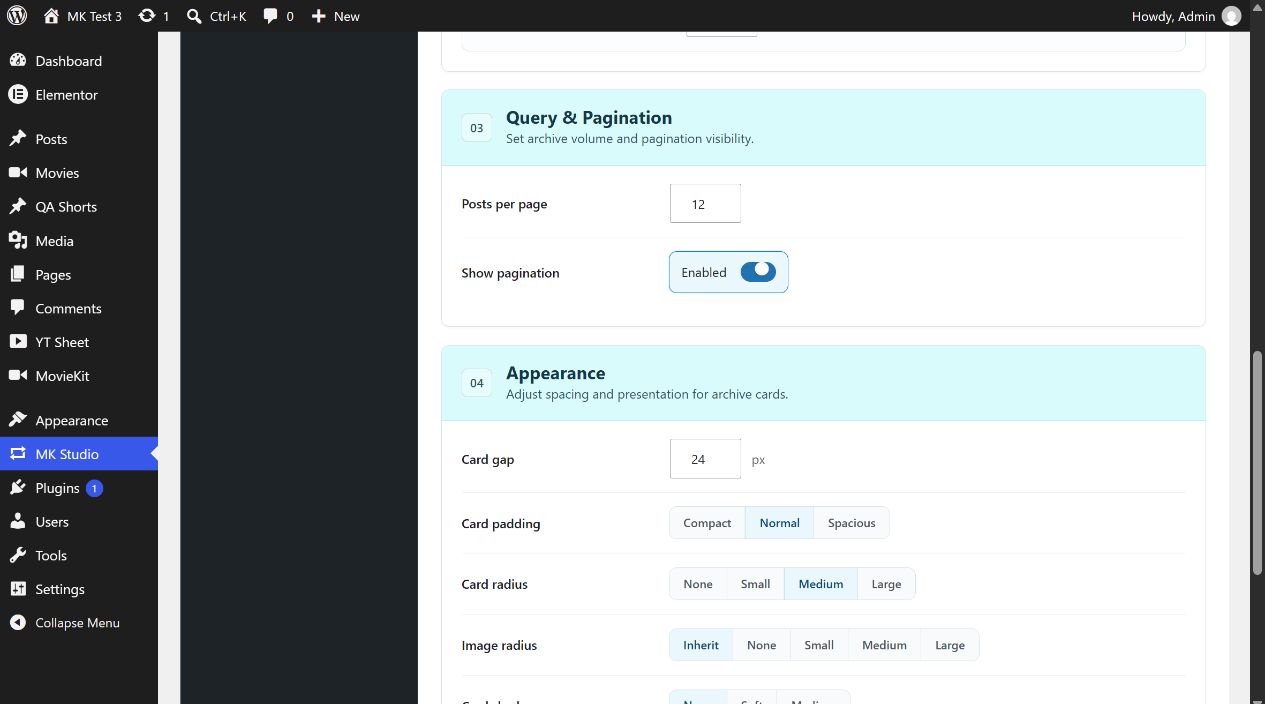
Task: Select Large card radius
Action: pyautogui.click(x=886, y=584)
